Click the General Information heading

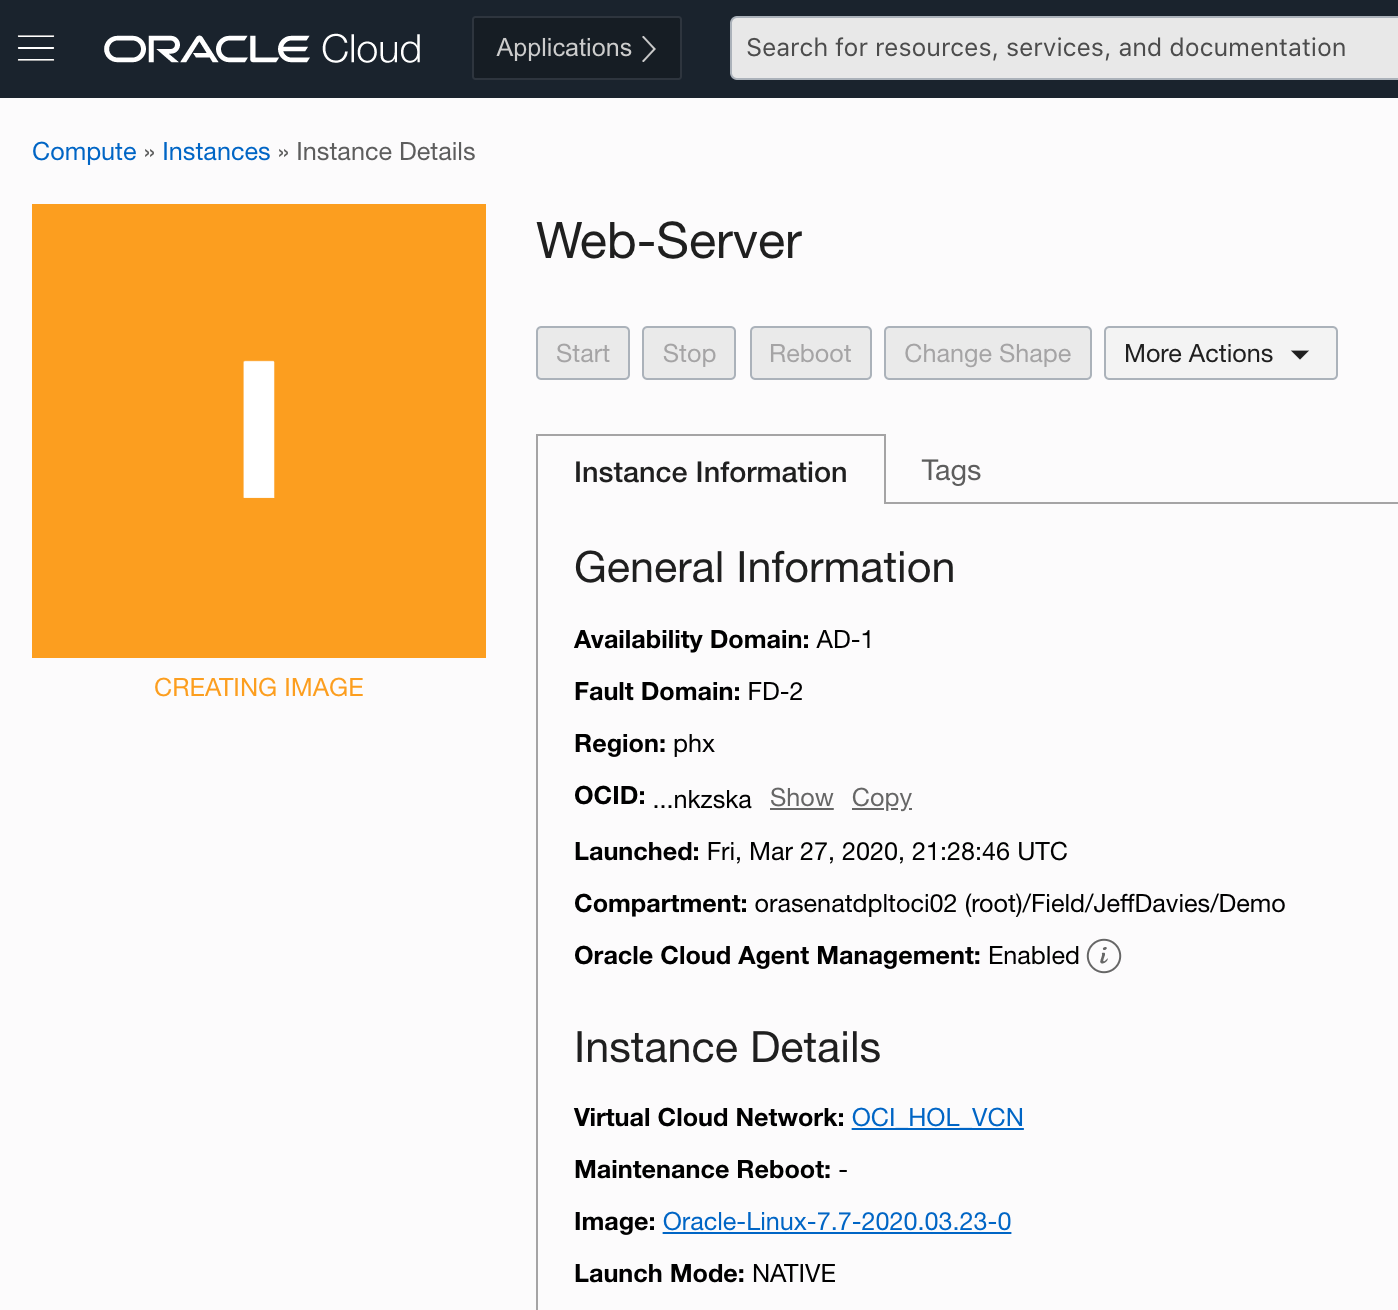(x=765, y=568)
